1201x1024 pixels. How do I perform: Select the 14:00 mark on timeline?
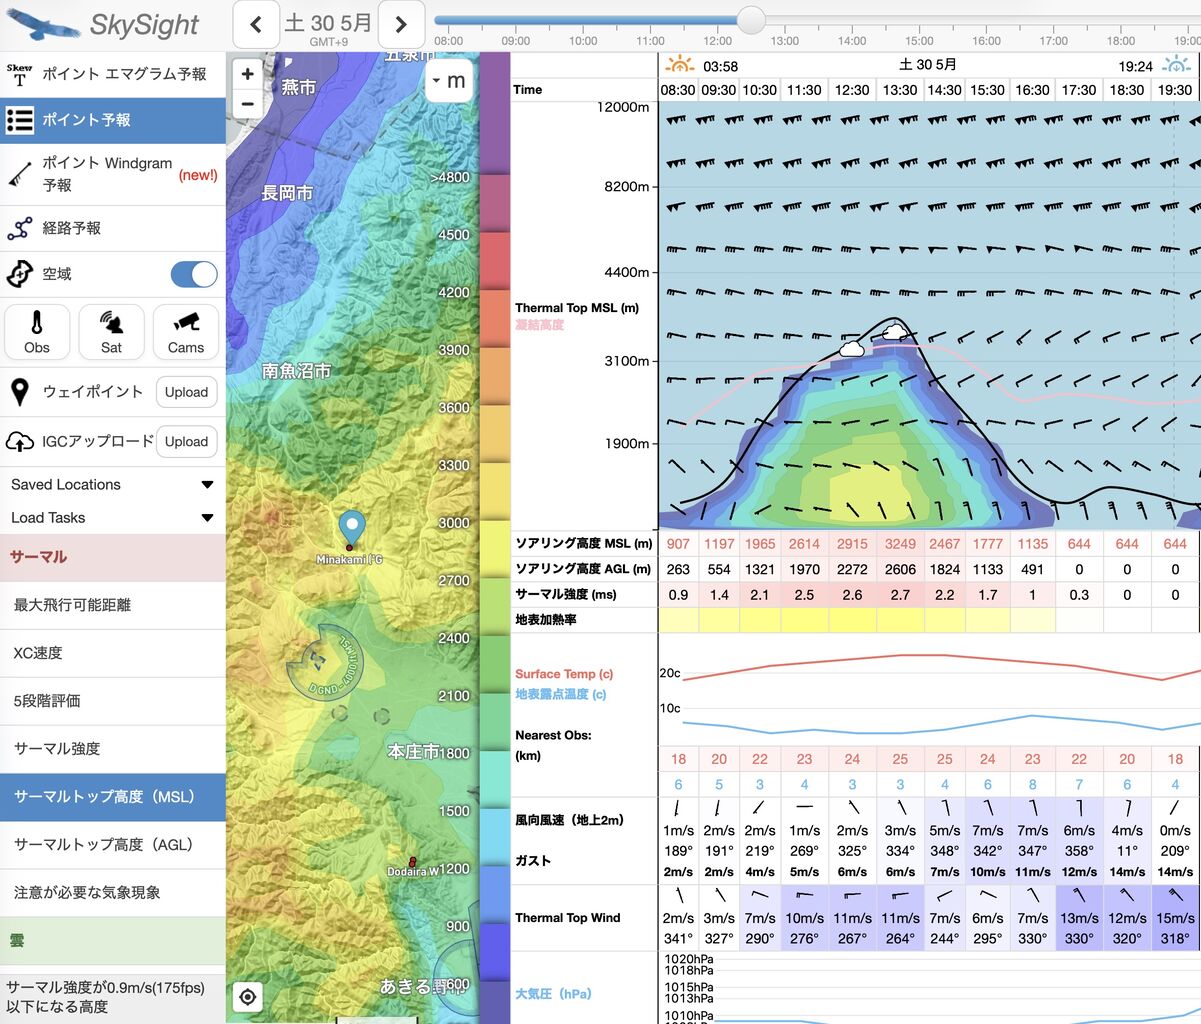click(852, 40)
